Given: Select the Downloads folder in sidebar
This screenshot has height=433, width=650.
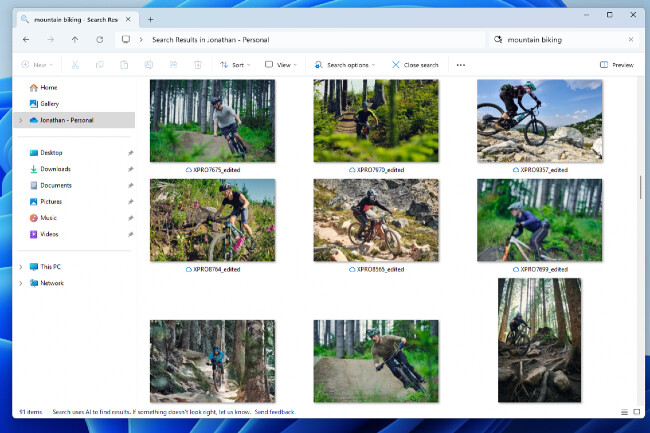Looking at the screenshot, I should [x=55, y=169].
